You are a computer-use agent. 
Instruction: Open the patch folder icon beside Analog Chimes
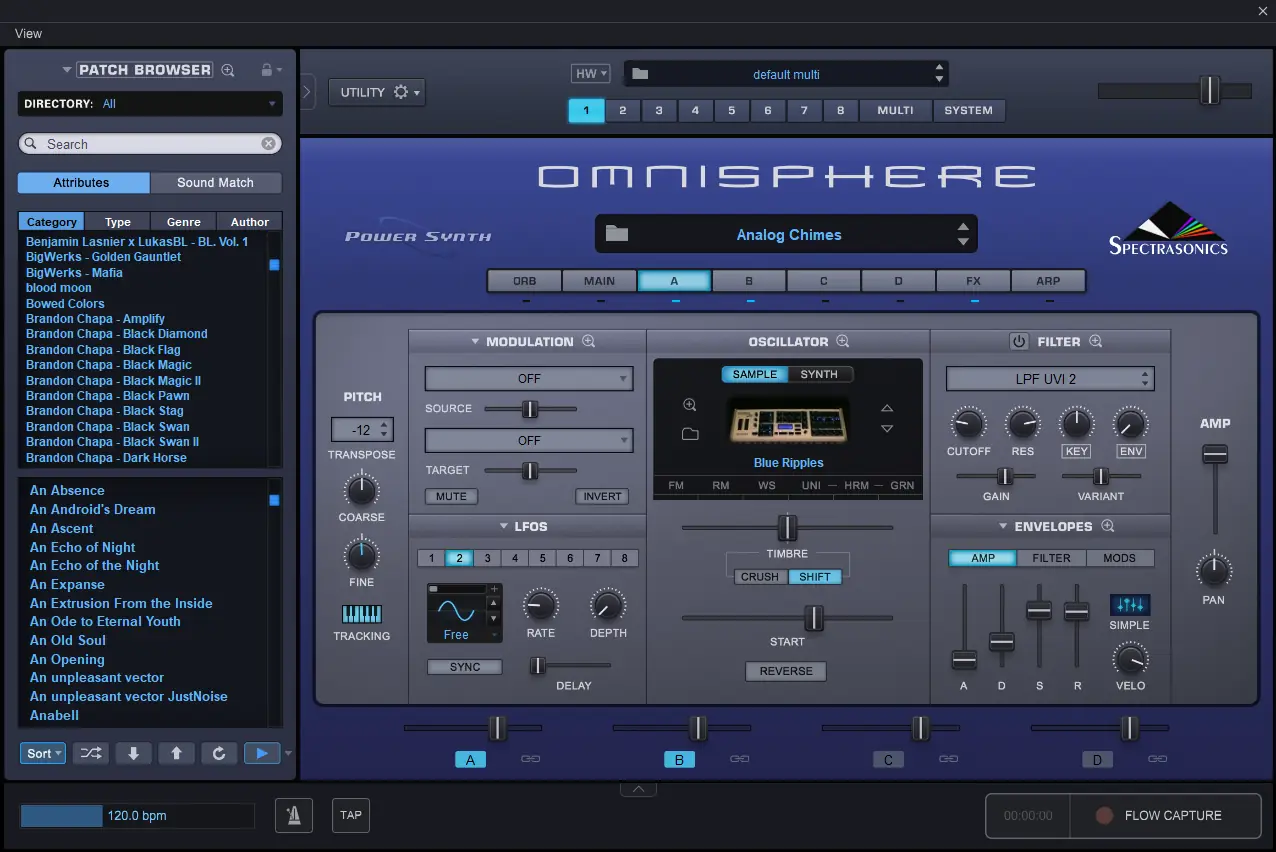pos(617,234)
